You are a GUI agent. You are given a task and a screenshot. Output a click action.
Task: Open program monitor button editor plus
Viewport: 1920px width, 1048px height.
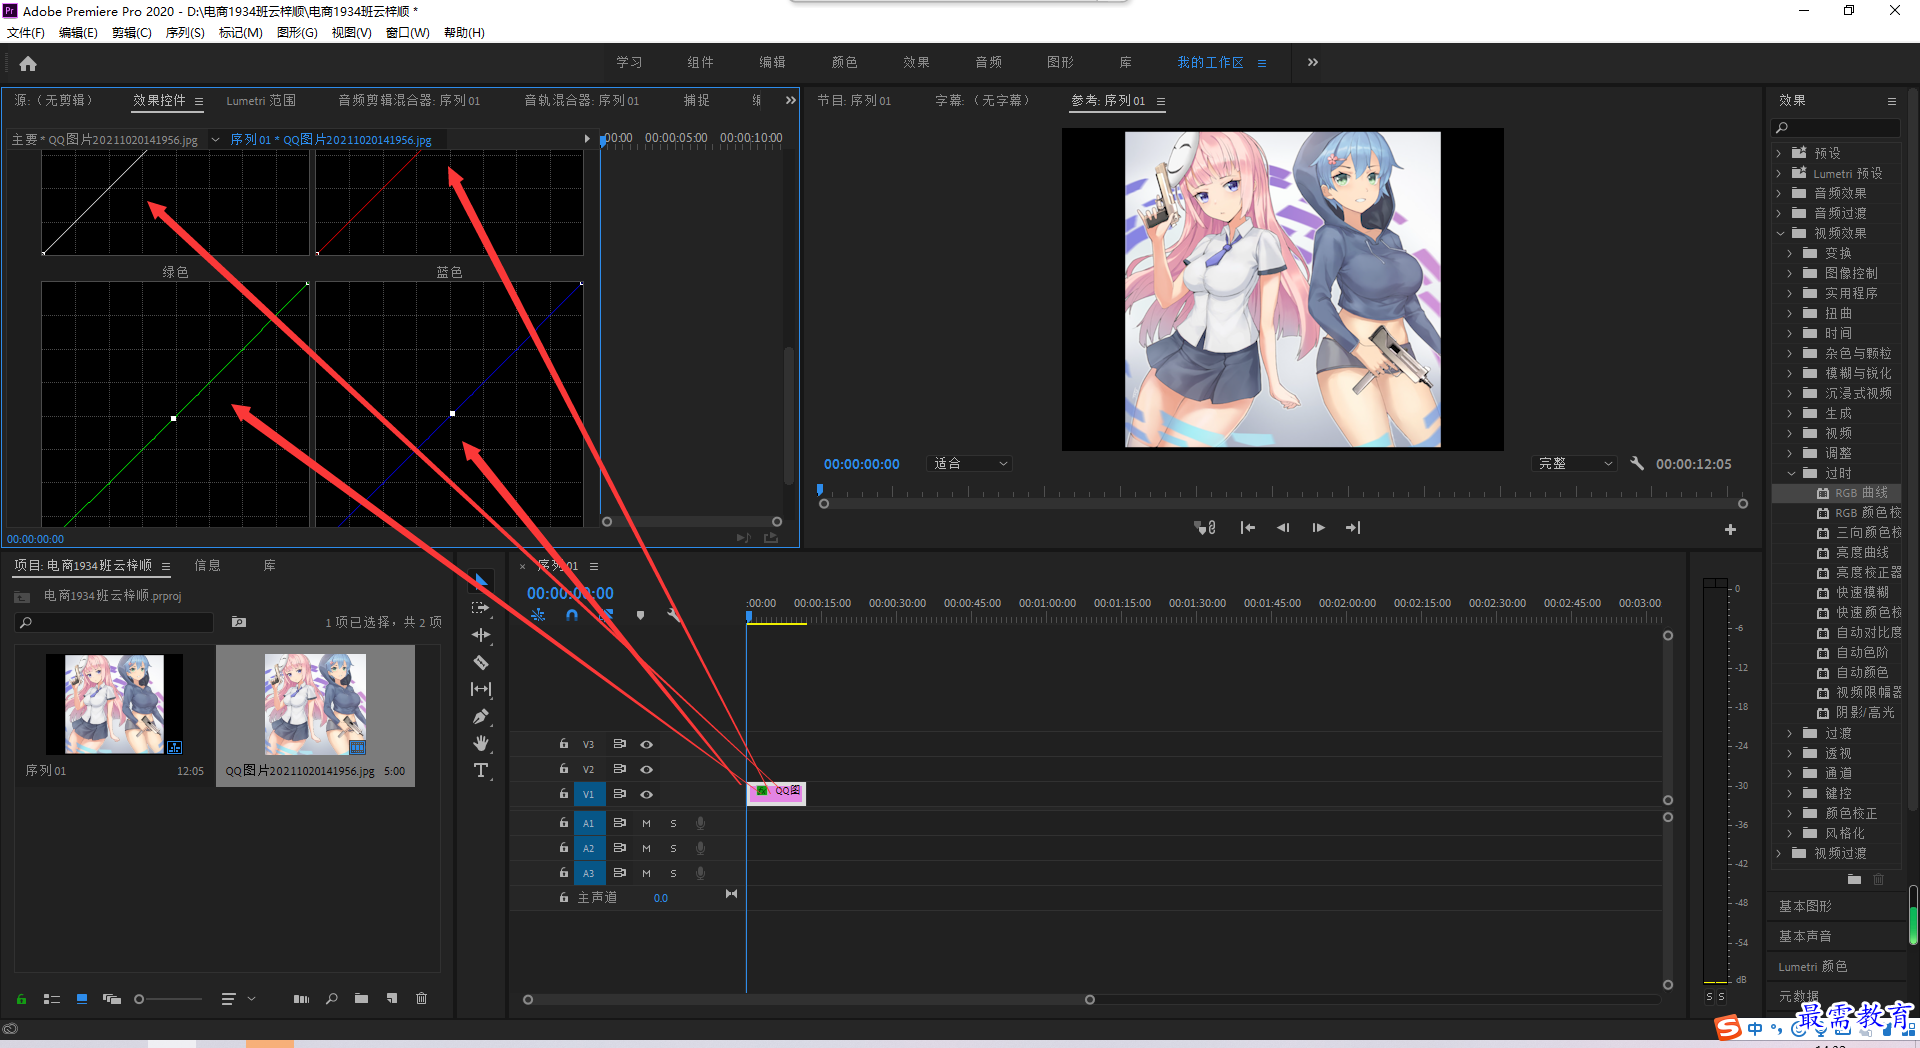click(x=1730, y=529)
